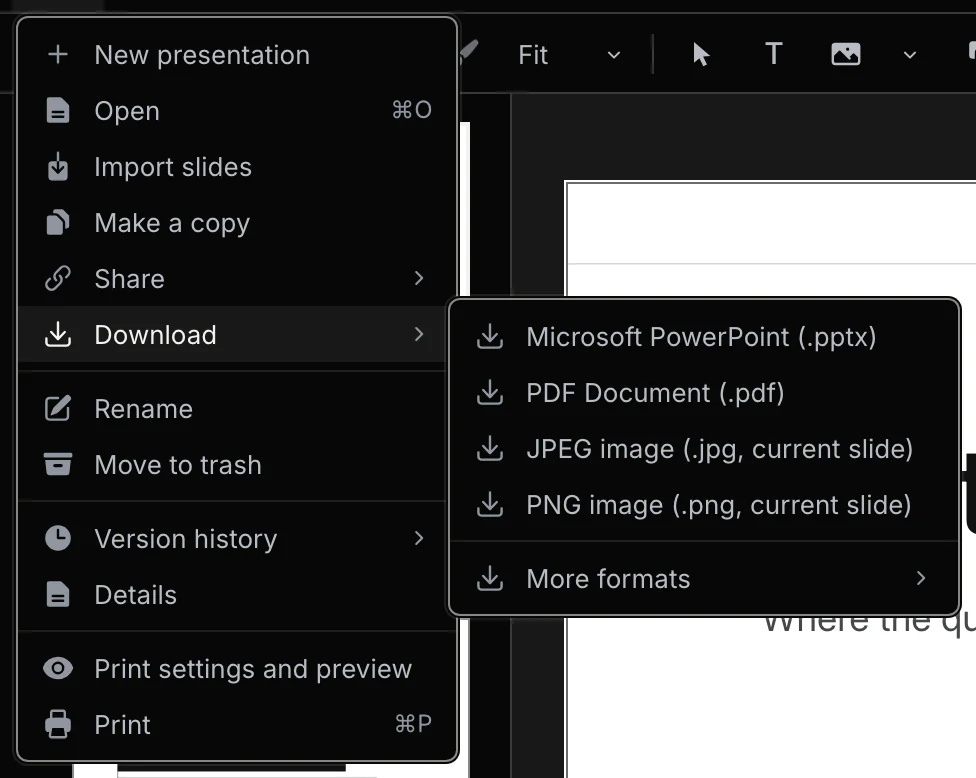Download as PDF Document (.pdf)
This screenshot has height=778, width=976.
pos(704,393)
